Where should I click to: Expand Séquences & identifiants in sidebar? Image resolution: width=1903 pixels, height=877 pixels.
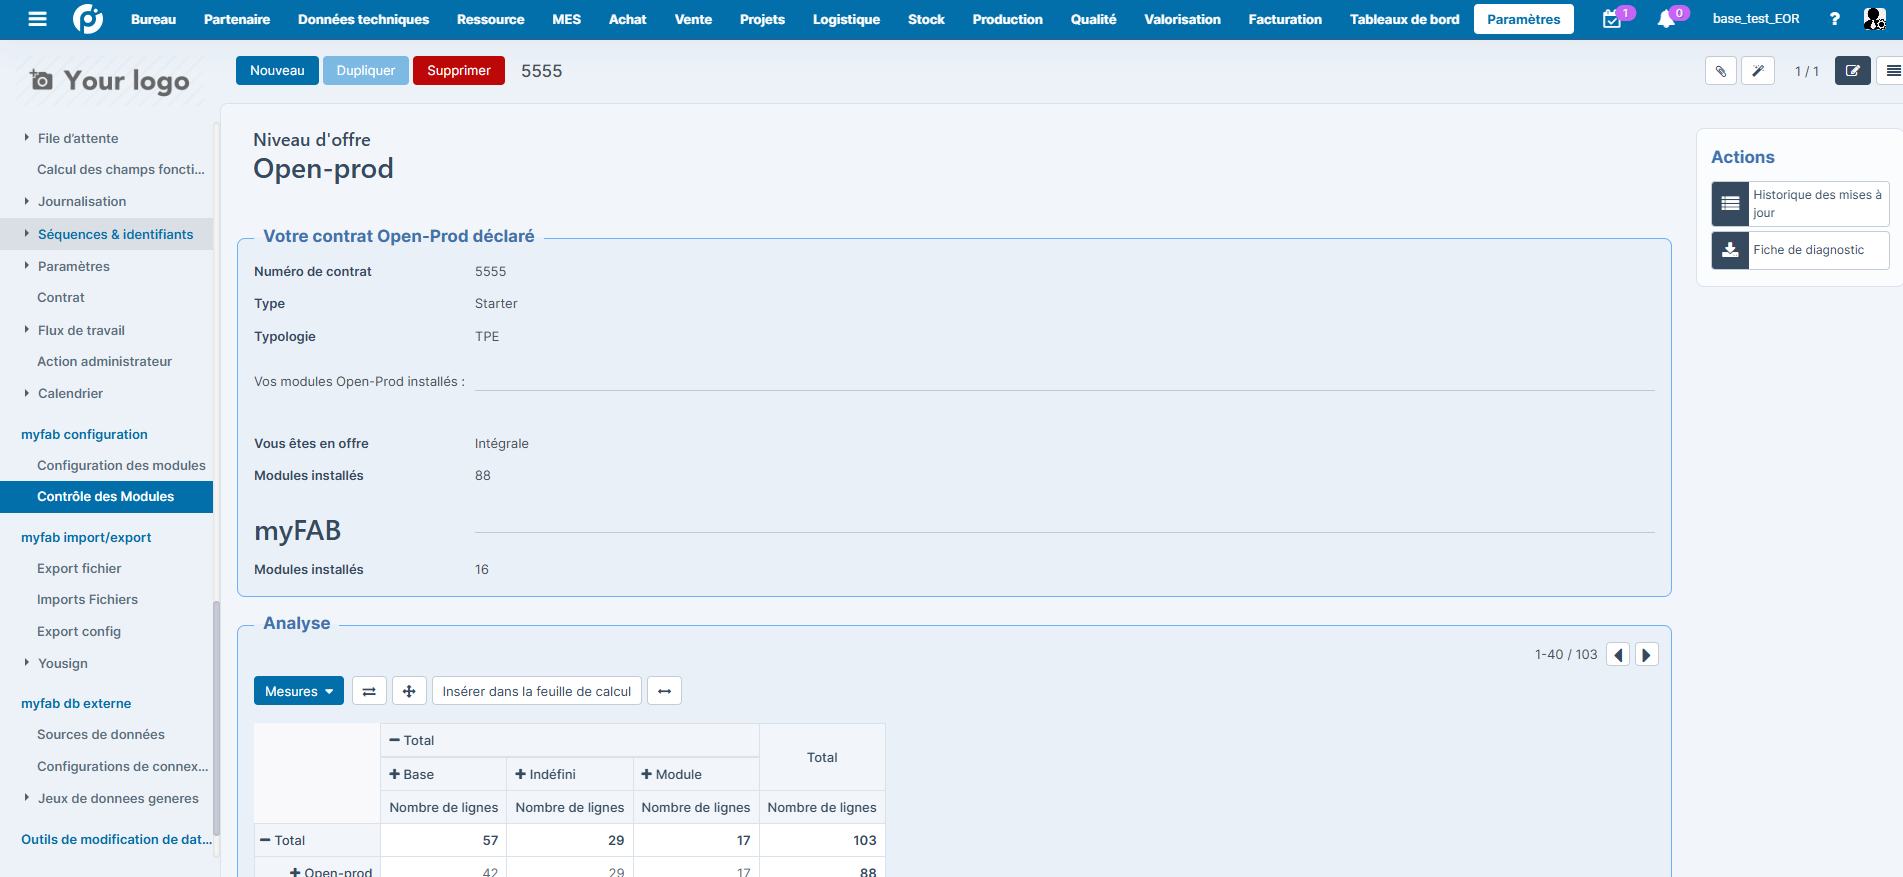click(27, 234)
